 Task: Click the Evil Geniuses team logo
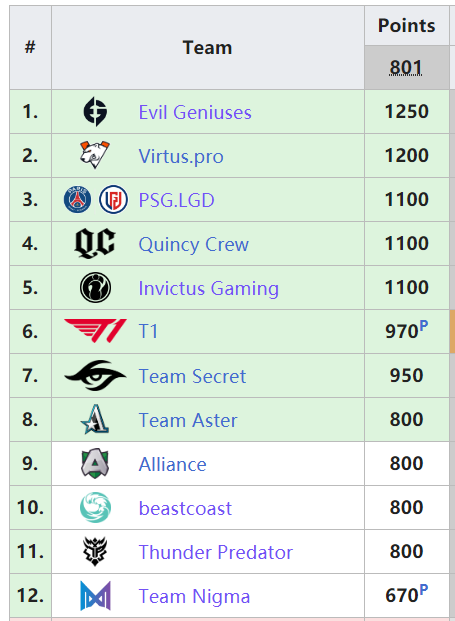[x=95, y=112]
